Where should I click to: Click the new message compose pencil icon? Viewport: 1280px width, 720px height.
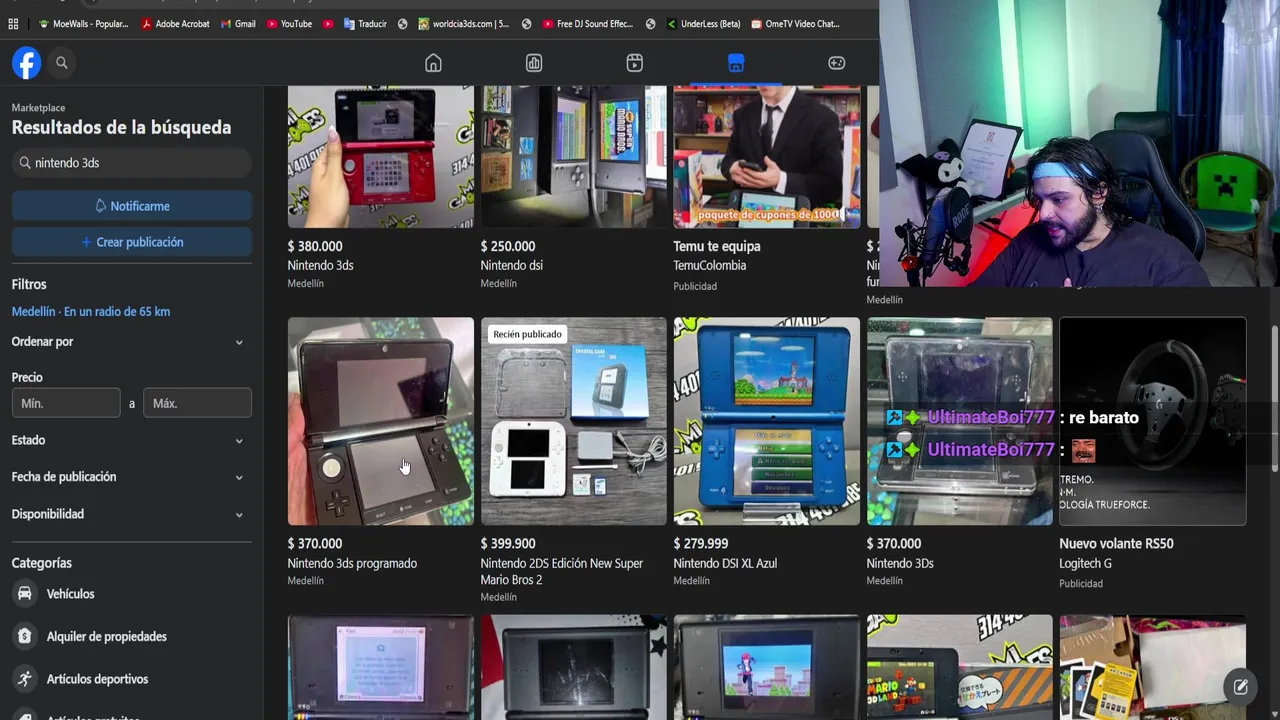(x=1241, y=687)
